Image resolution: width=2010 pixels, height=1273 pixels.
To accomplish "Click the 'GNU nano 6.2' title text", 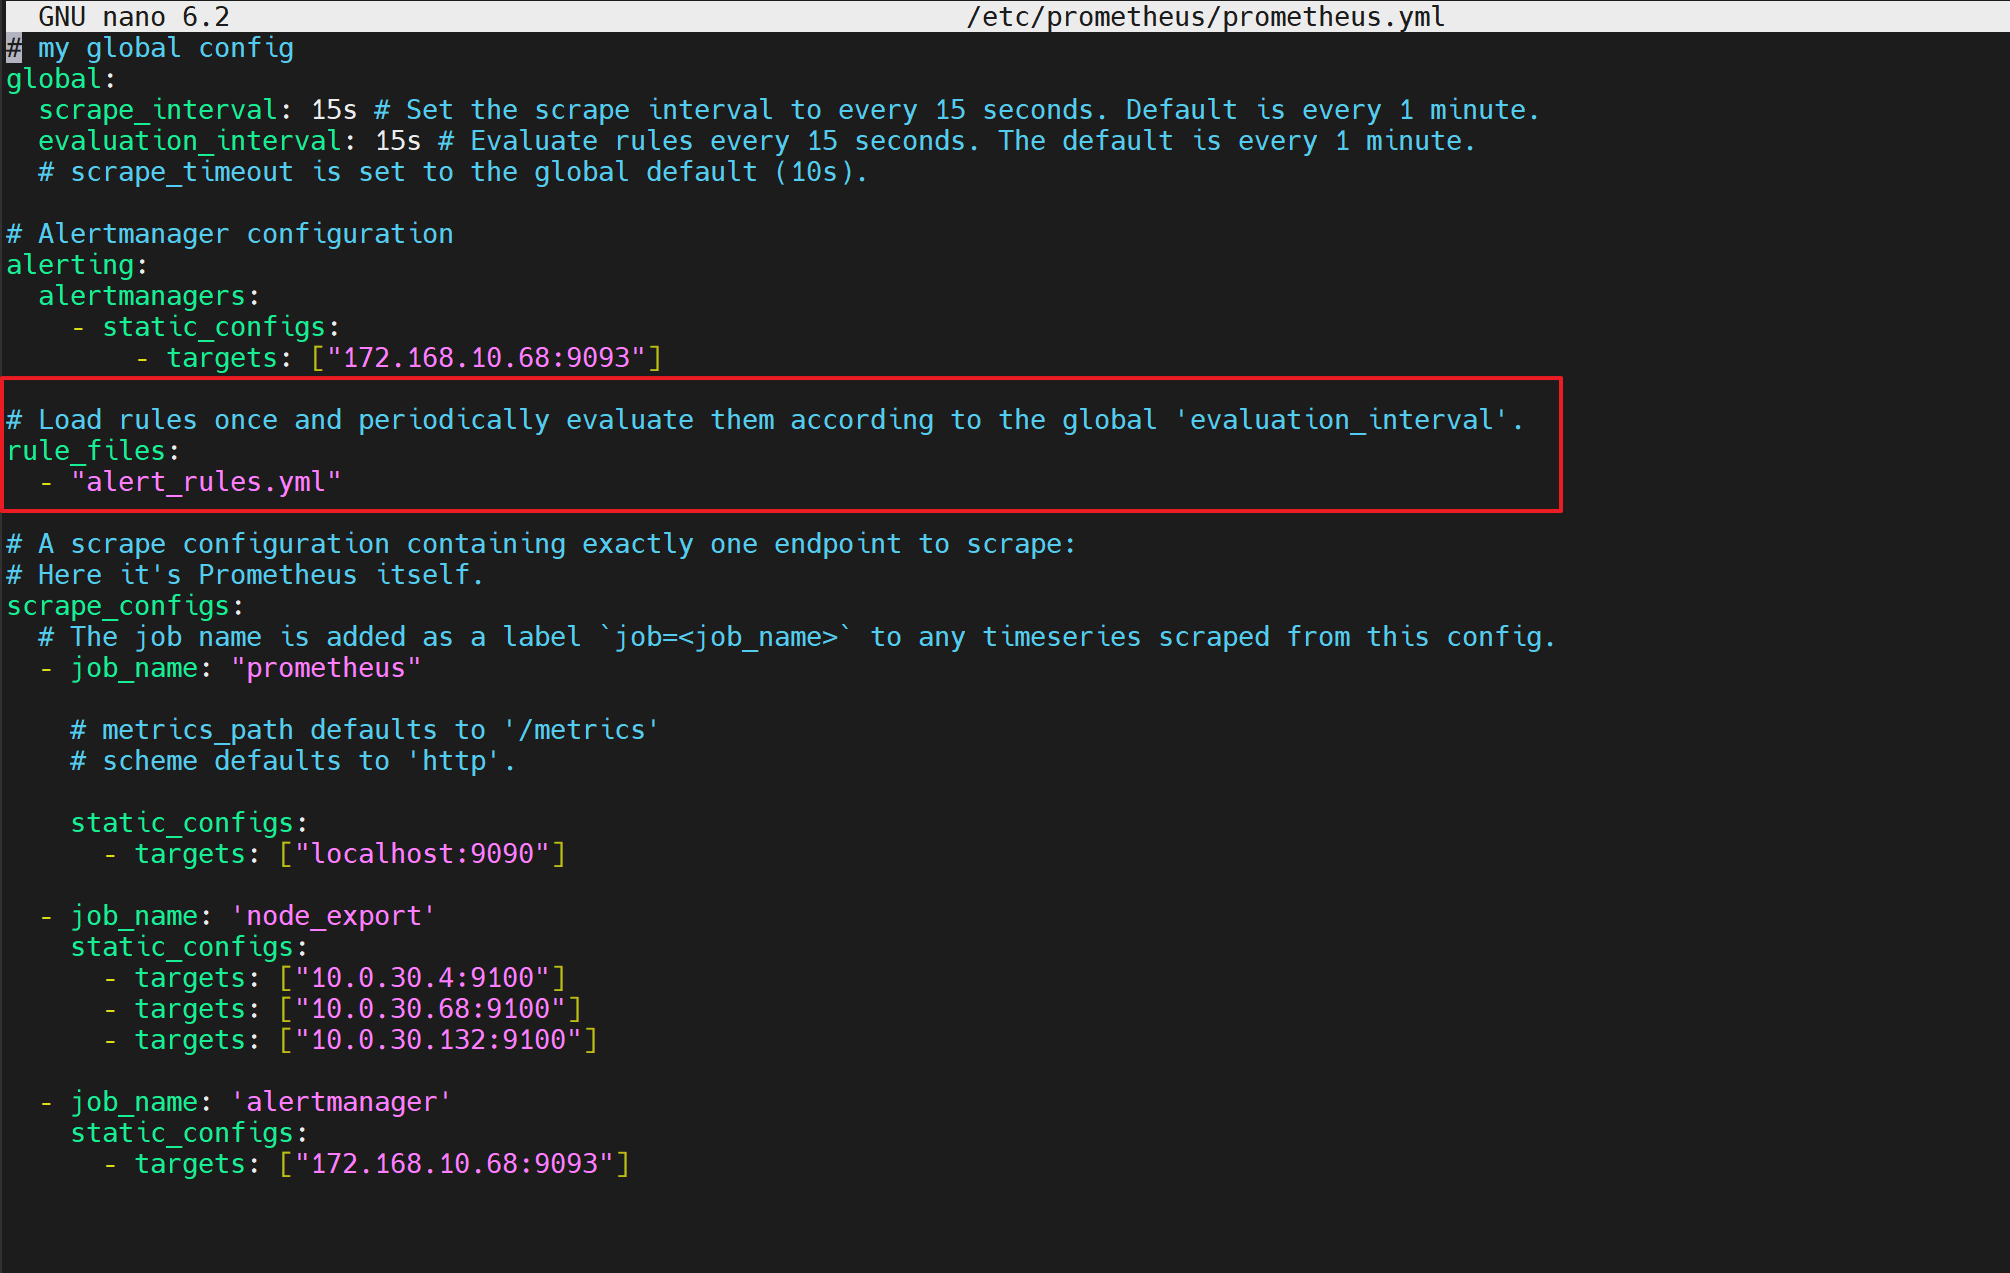I will click(134, 17).
